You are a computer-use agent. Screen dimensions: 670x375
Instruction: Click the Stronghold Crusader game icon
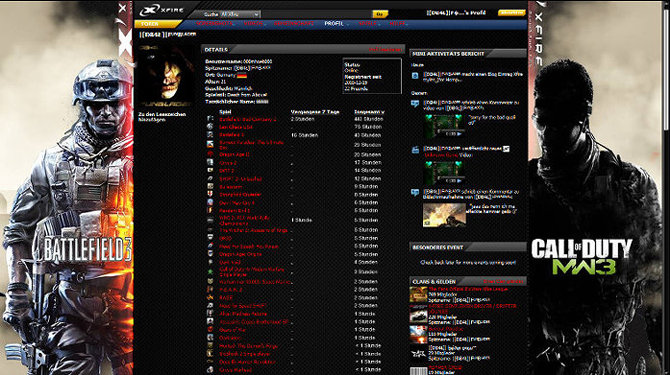[210, 194]
